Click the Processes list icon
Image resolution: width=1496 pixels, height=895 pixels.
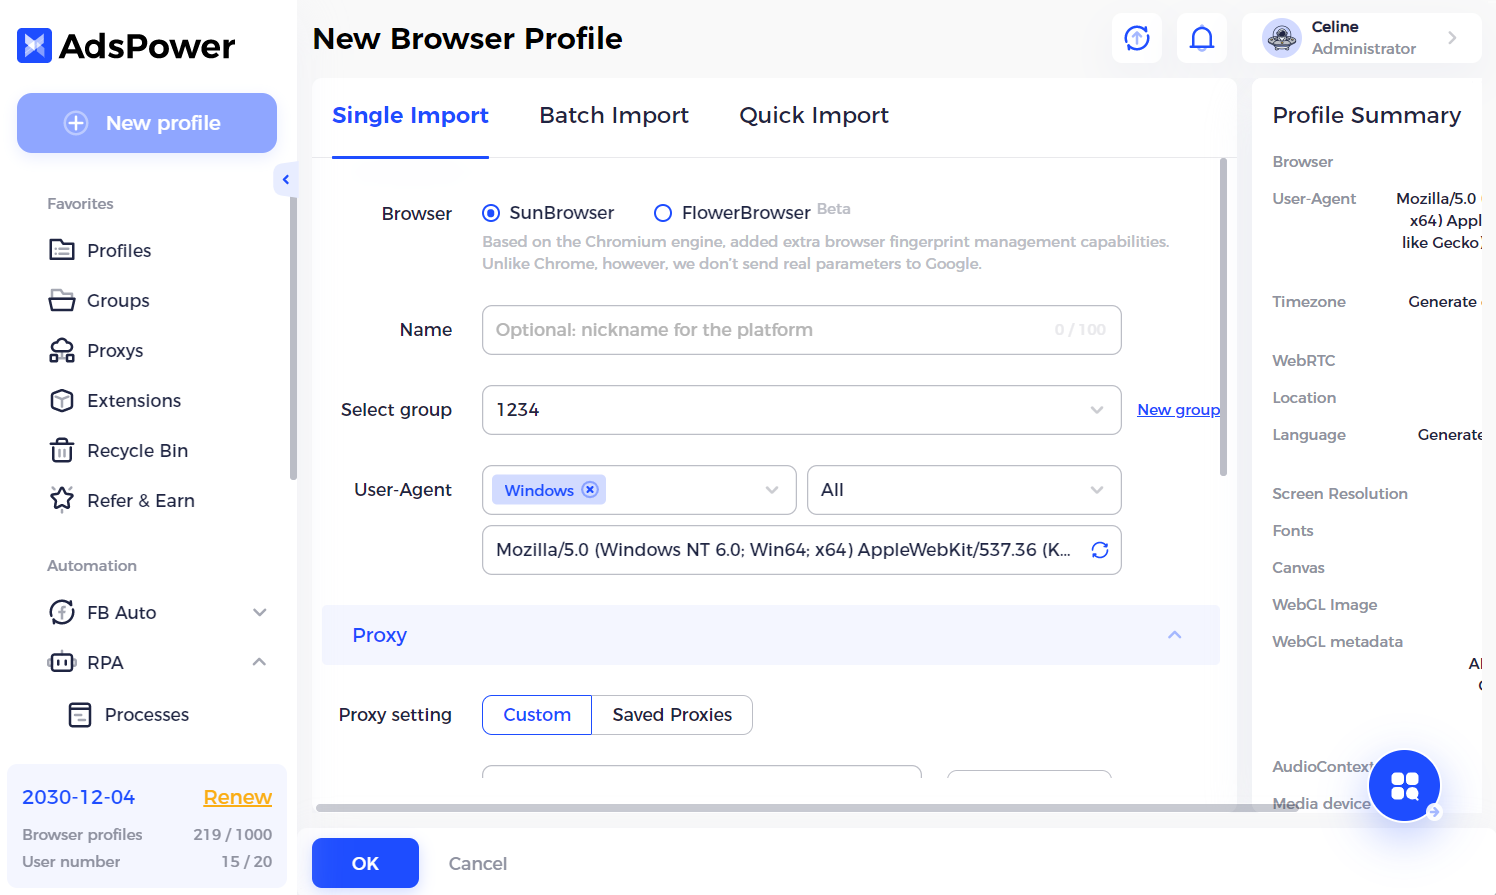80,714
